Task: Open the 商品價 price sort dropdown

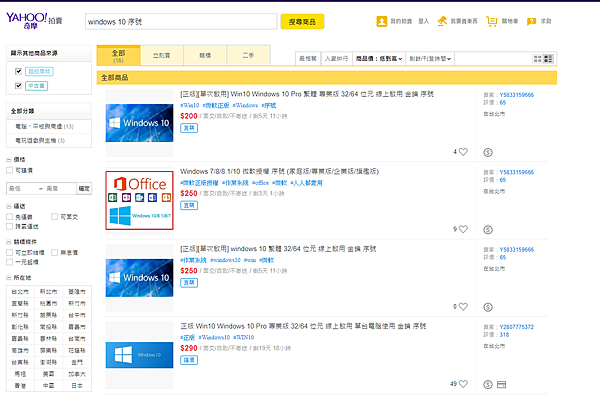Action: [379, 59]
